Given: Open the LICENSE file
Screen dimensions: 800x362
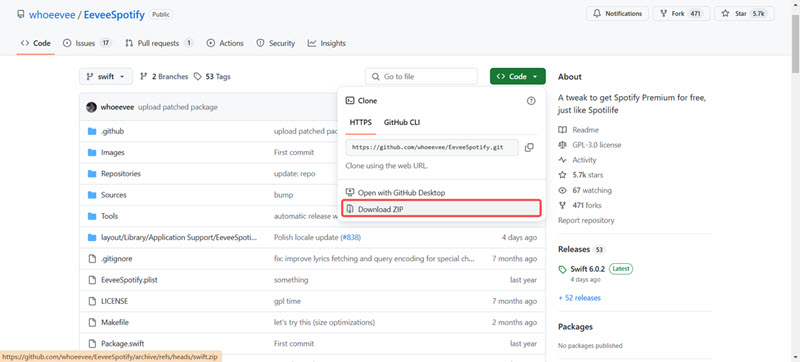Looking at the screenshot, I should coord(114,301).
